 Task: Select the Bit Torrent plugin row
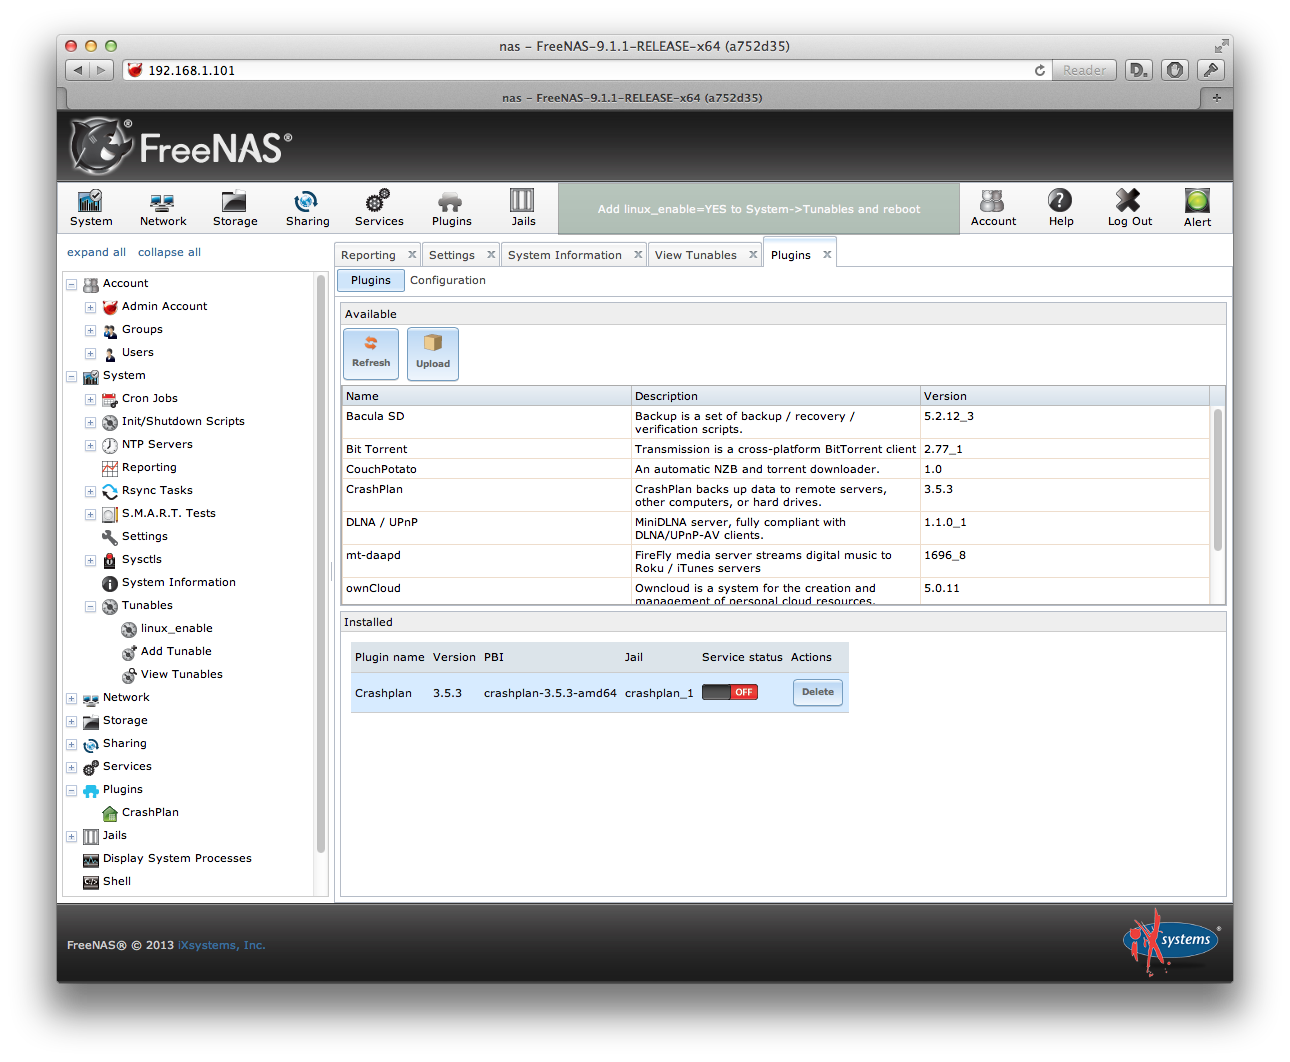coord(776,449)
